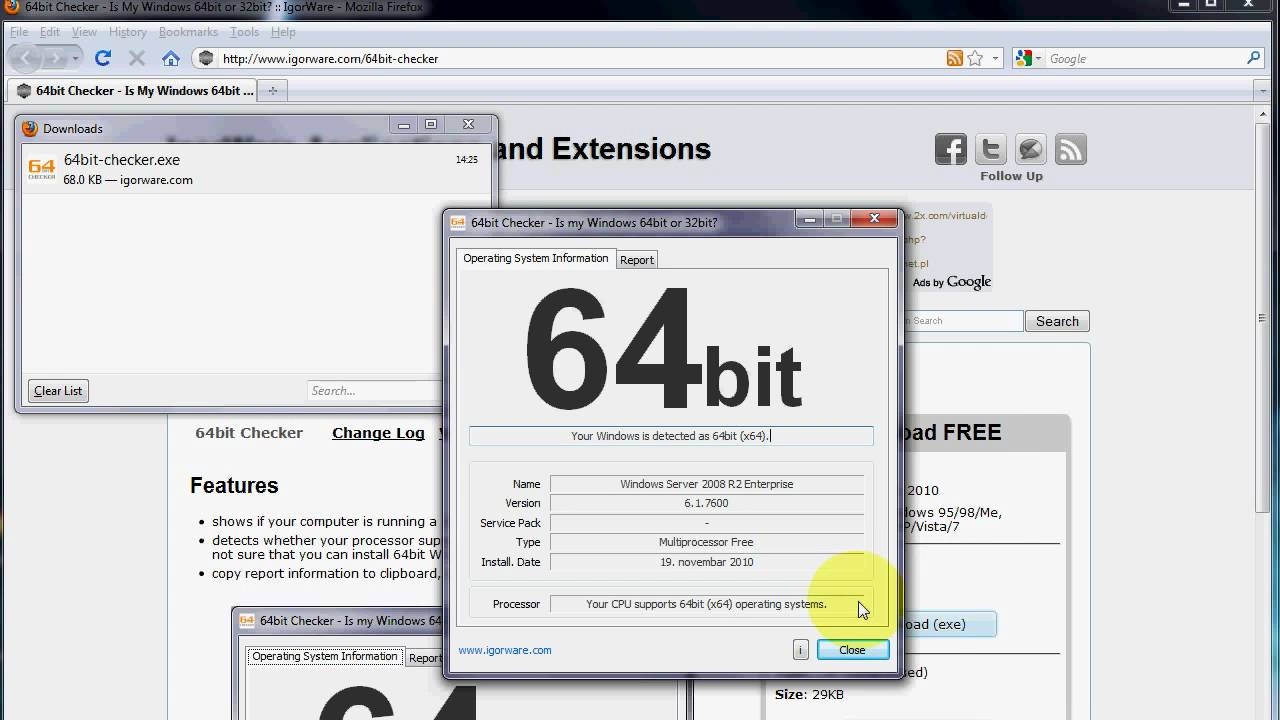The image size is (1280, 720).
Task: Subscribe via RSS icon in address bar
Action: pyautogui.click(x=955, y=58)
